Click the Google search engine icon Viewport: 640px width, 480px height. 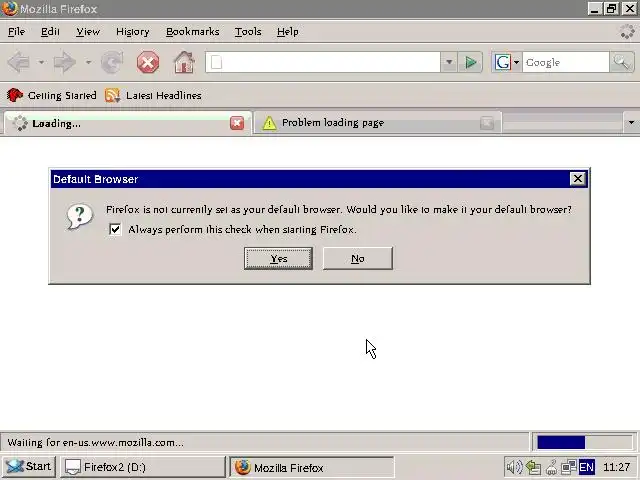tap(502, 62)
